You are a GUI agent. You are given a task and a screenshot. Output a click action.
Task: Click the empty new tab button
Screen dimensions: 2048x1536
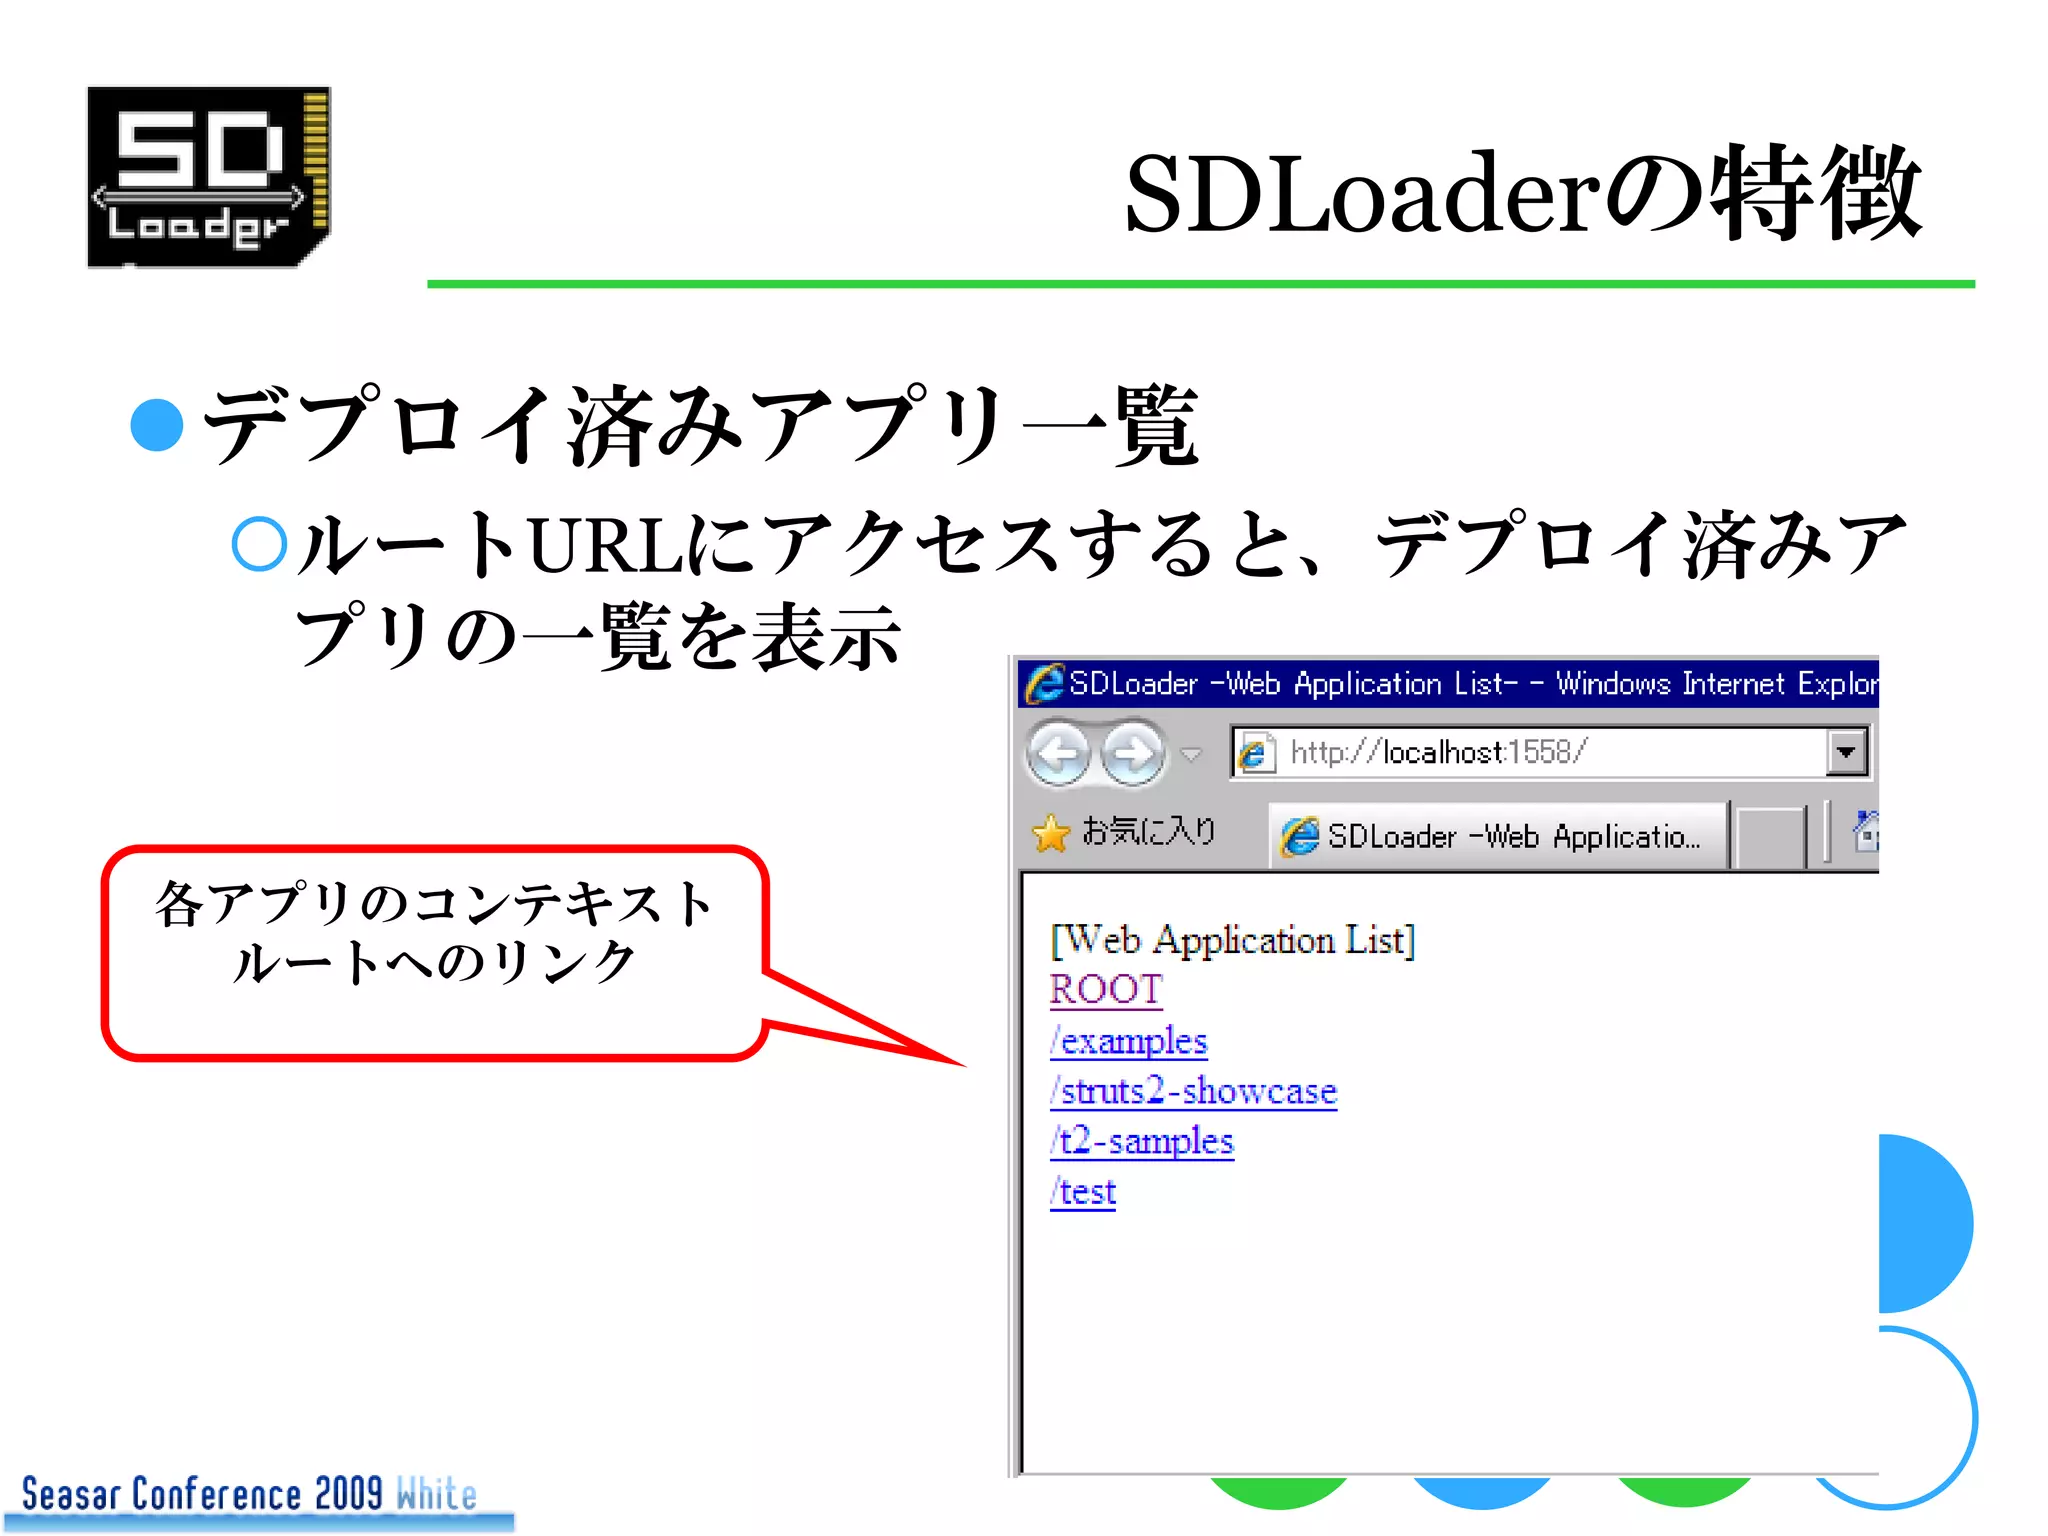tap(1769, 837)
